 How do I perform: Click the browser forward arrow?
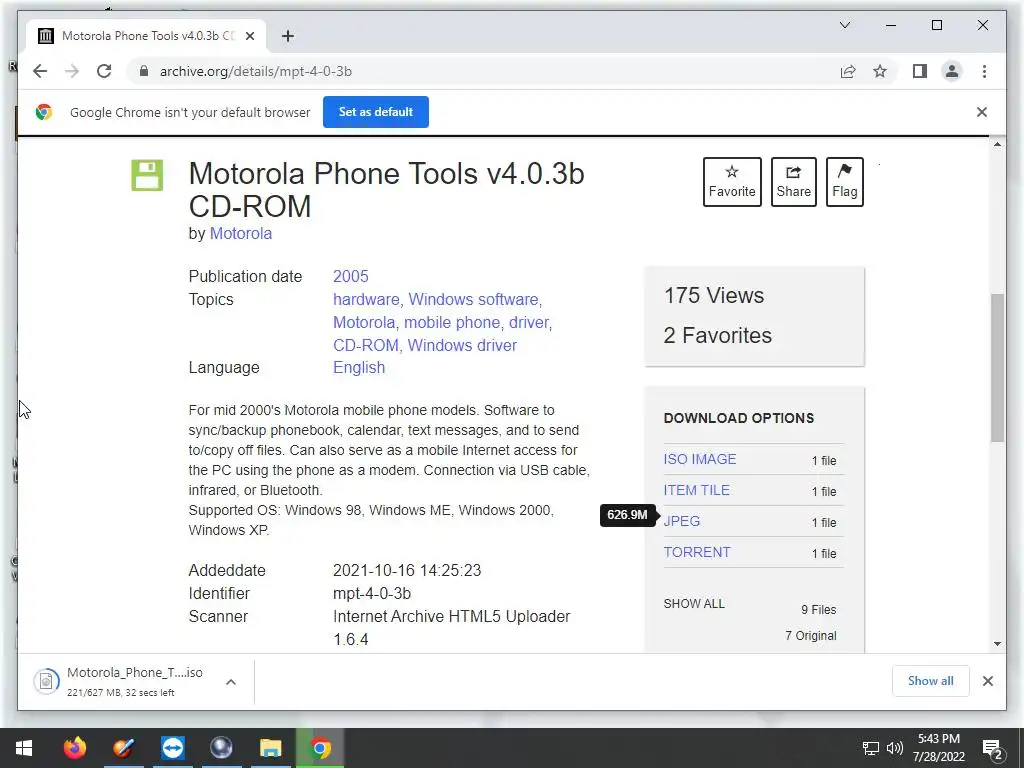[x=72, y=71]
